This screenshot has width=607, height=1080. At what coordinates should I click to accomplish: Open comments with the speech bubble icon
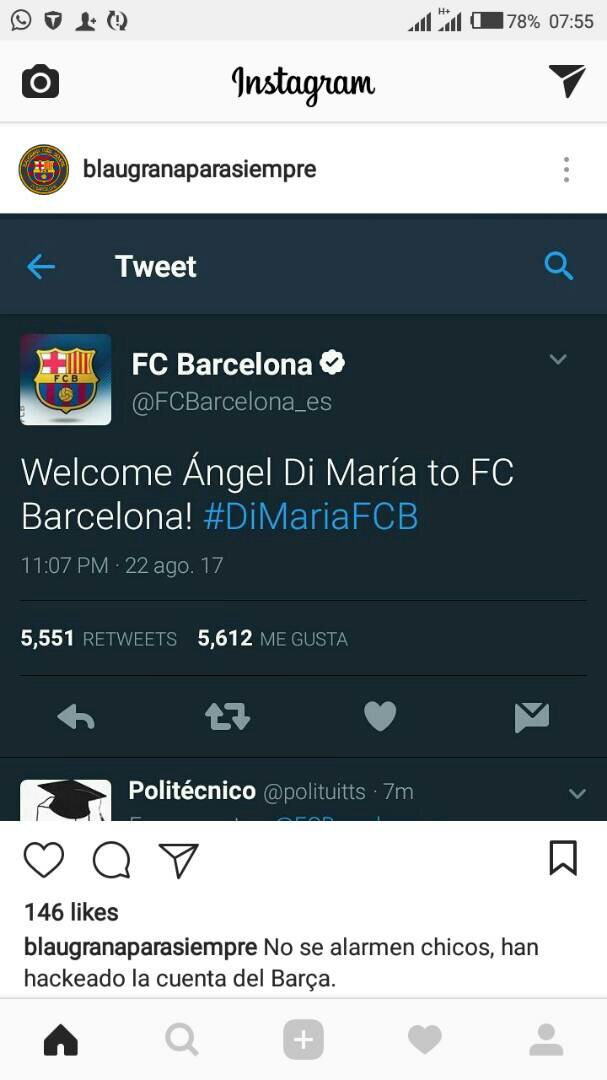click(112, 860)
